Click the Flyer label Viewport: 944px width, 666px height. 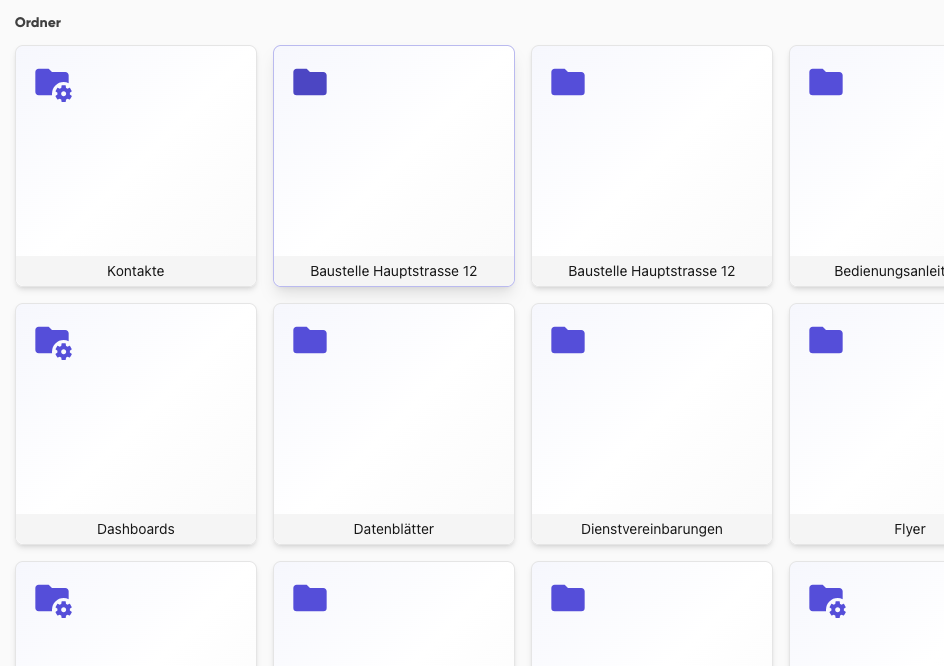tap(909, 529)
